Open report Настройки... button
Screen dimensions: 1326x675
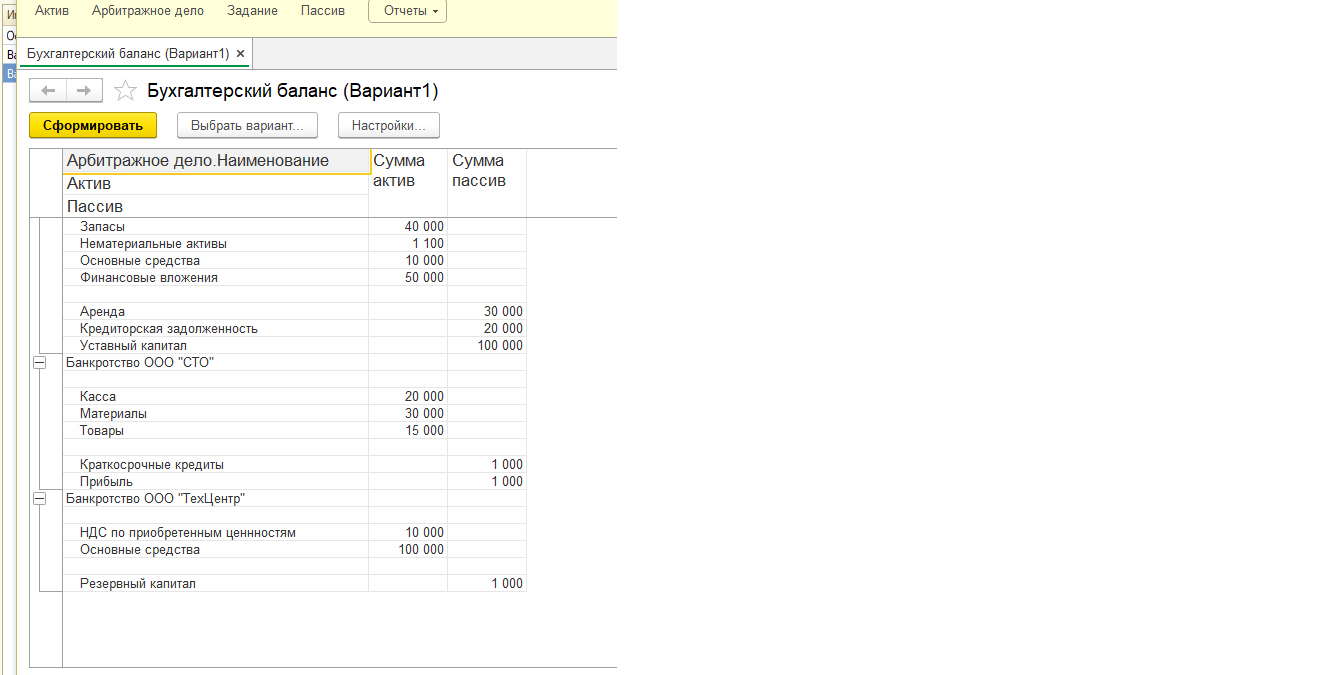click(x=389, y=126)
